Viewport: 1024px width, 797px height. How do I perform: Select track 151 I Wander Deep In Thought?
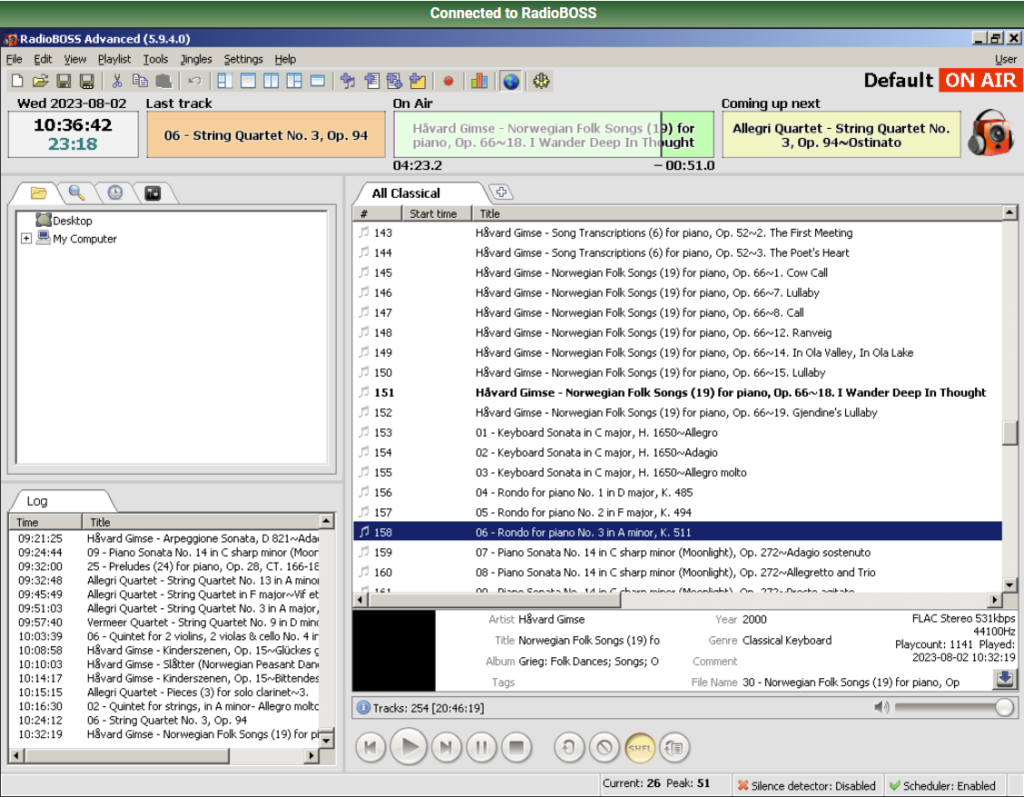click(677, 392)
